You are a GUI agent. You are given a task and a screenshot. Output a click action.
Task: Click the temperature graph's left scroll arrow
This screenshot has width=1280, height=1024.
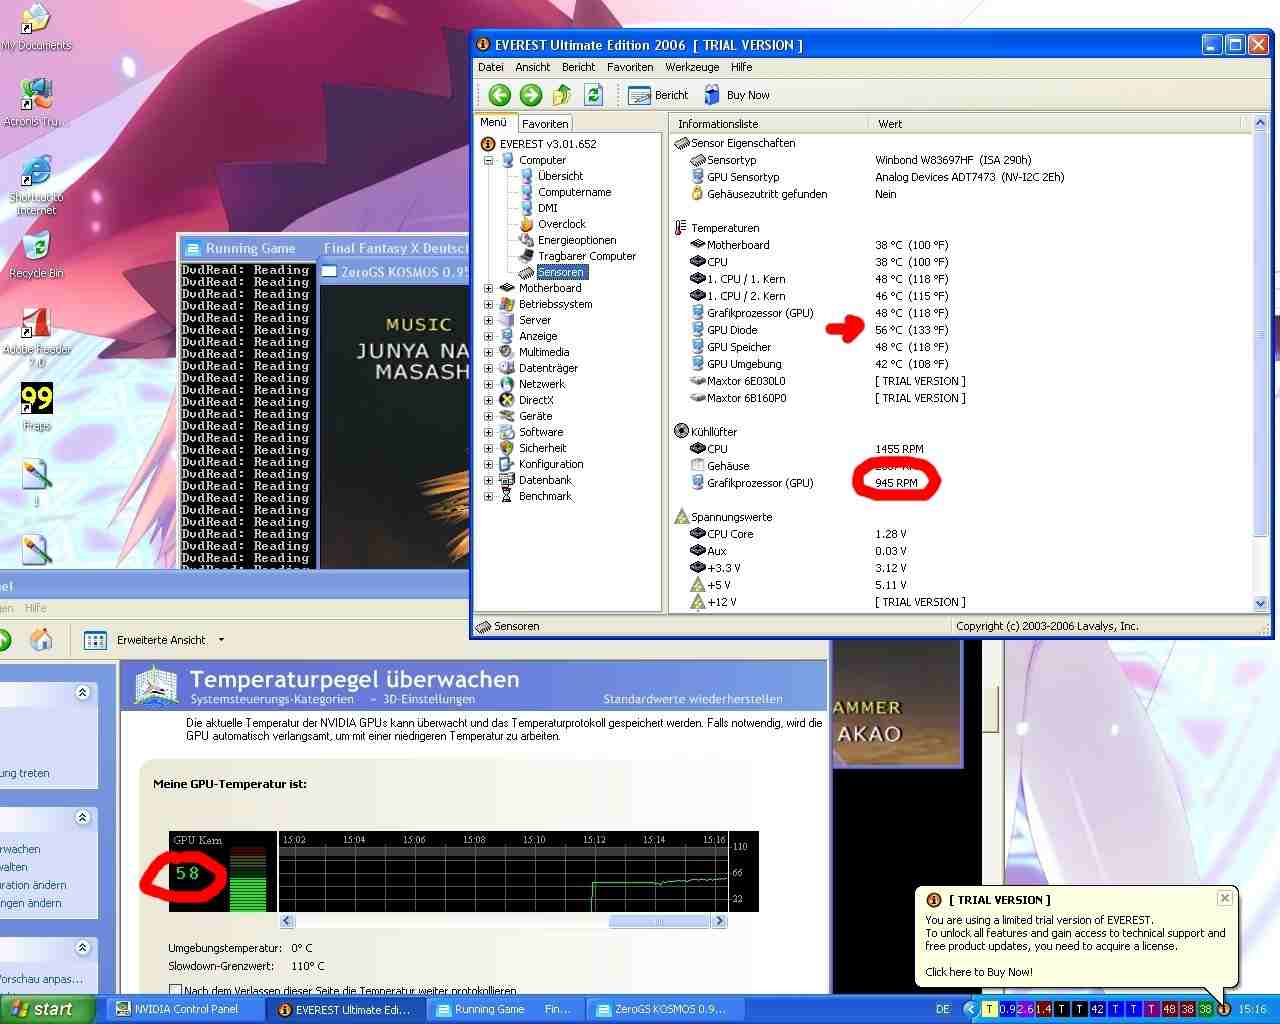coord(287,922)
